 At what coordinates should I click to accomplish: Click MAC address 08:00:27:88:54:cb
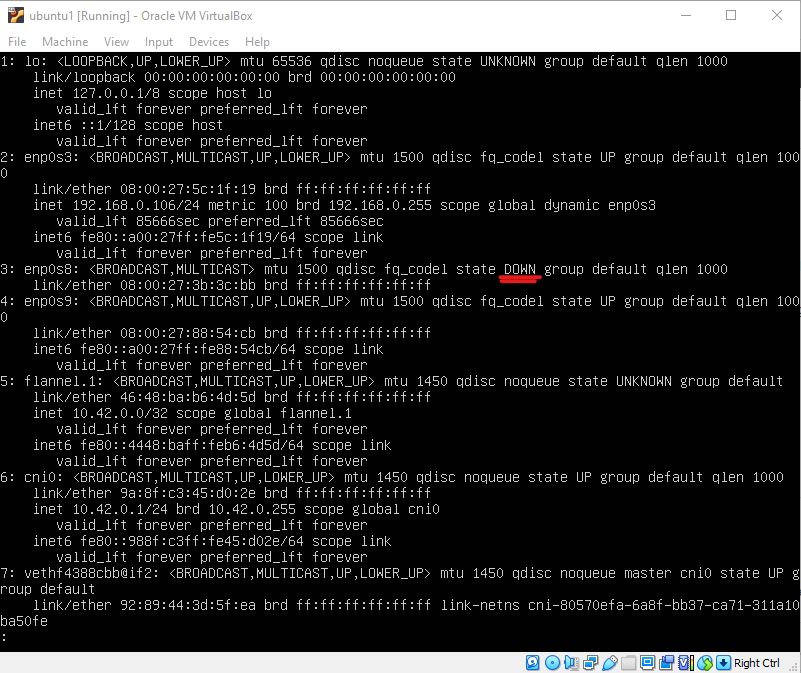[187, 333]
